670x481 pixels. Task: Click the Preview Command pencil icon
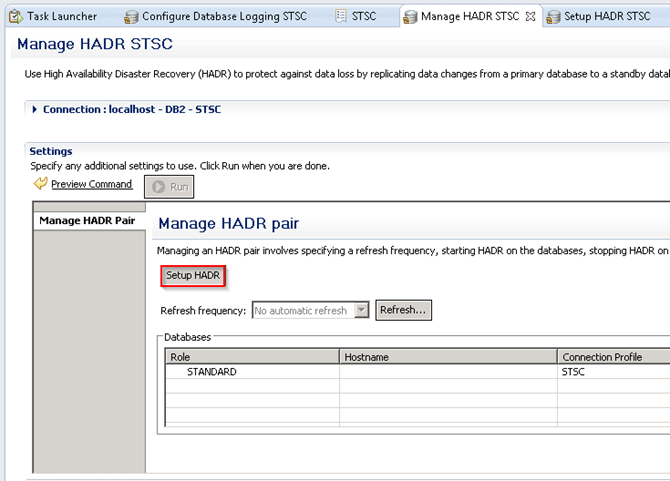(40, 185)
